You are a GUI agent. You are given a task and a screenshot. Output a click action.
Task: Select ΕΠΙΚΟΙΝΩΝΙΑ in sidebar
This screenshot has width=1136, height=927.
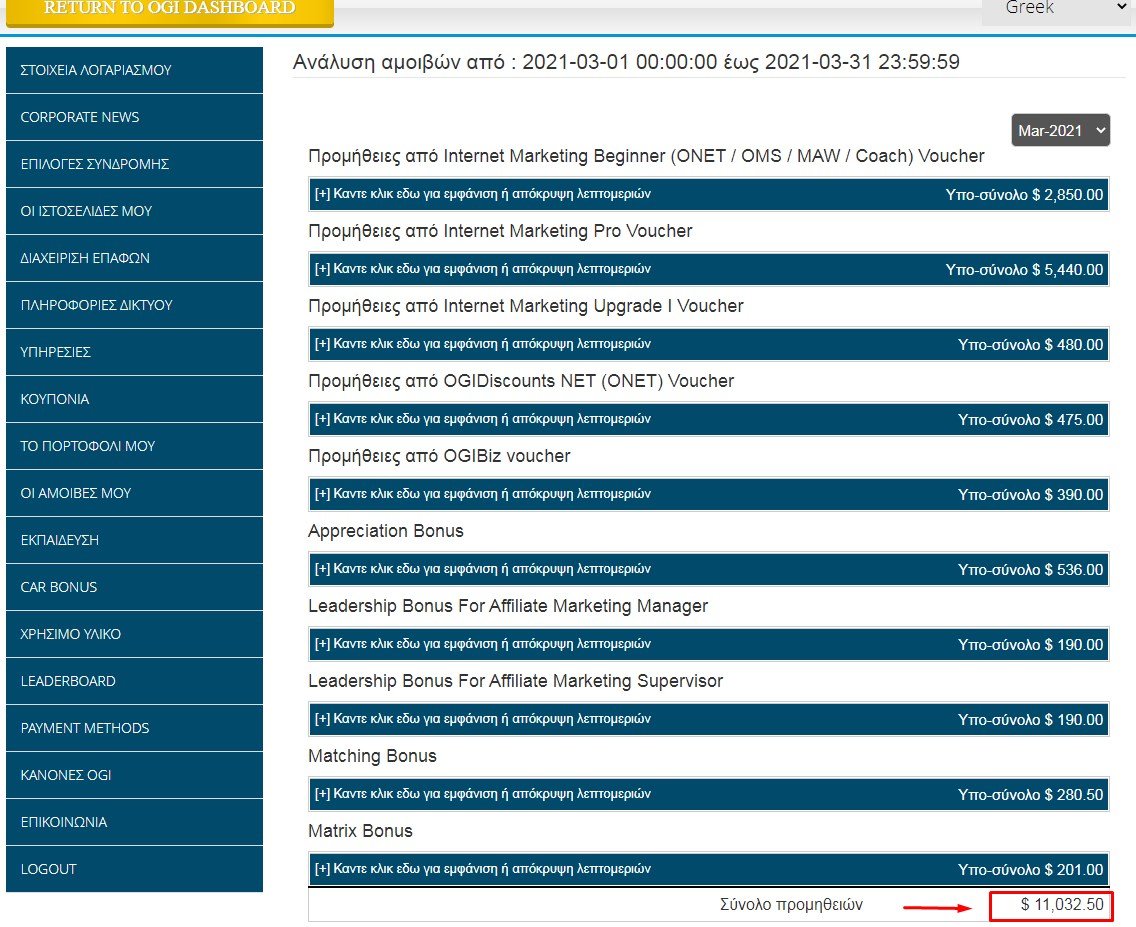click(134, 823)
